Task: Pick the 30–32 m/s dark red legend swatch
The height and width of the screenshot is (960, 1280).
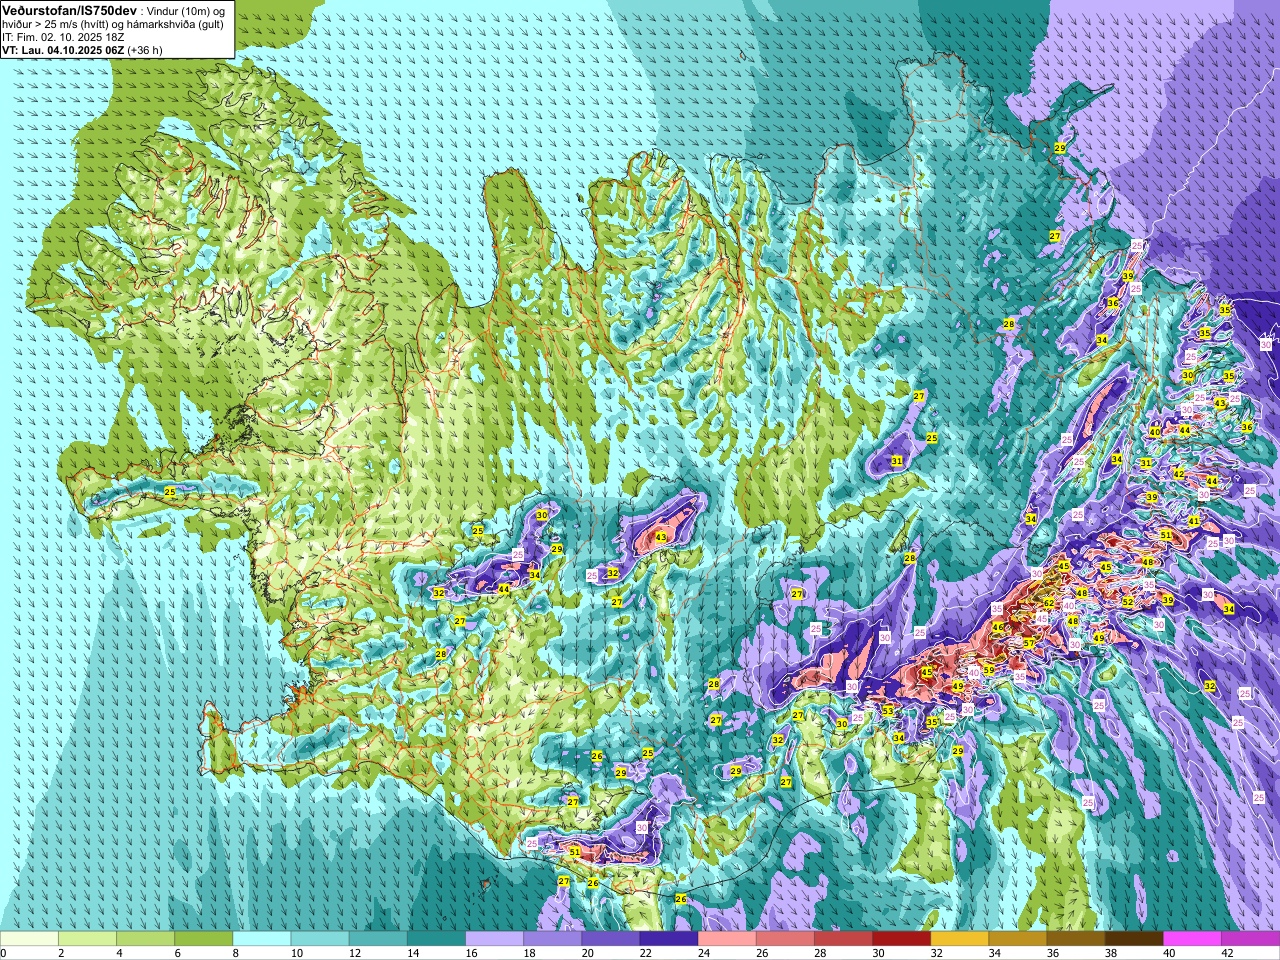Action: point(900,938)
